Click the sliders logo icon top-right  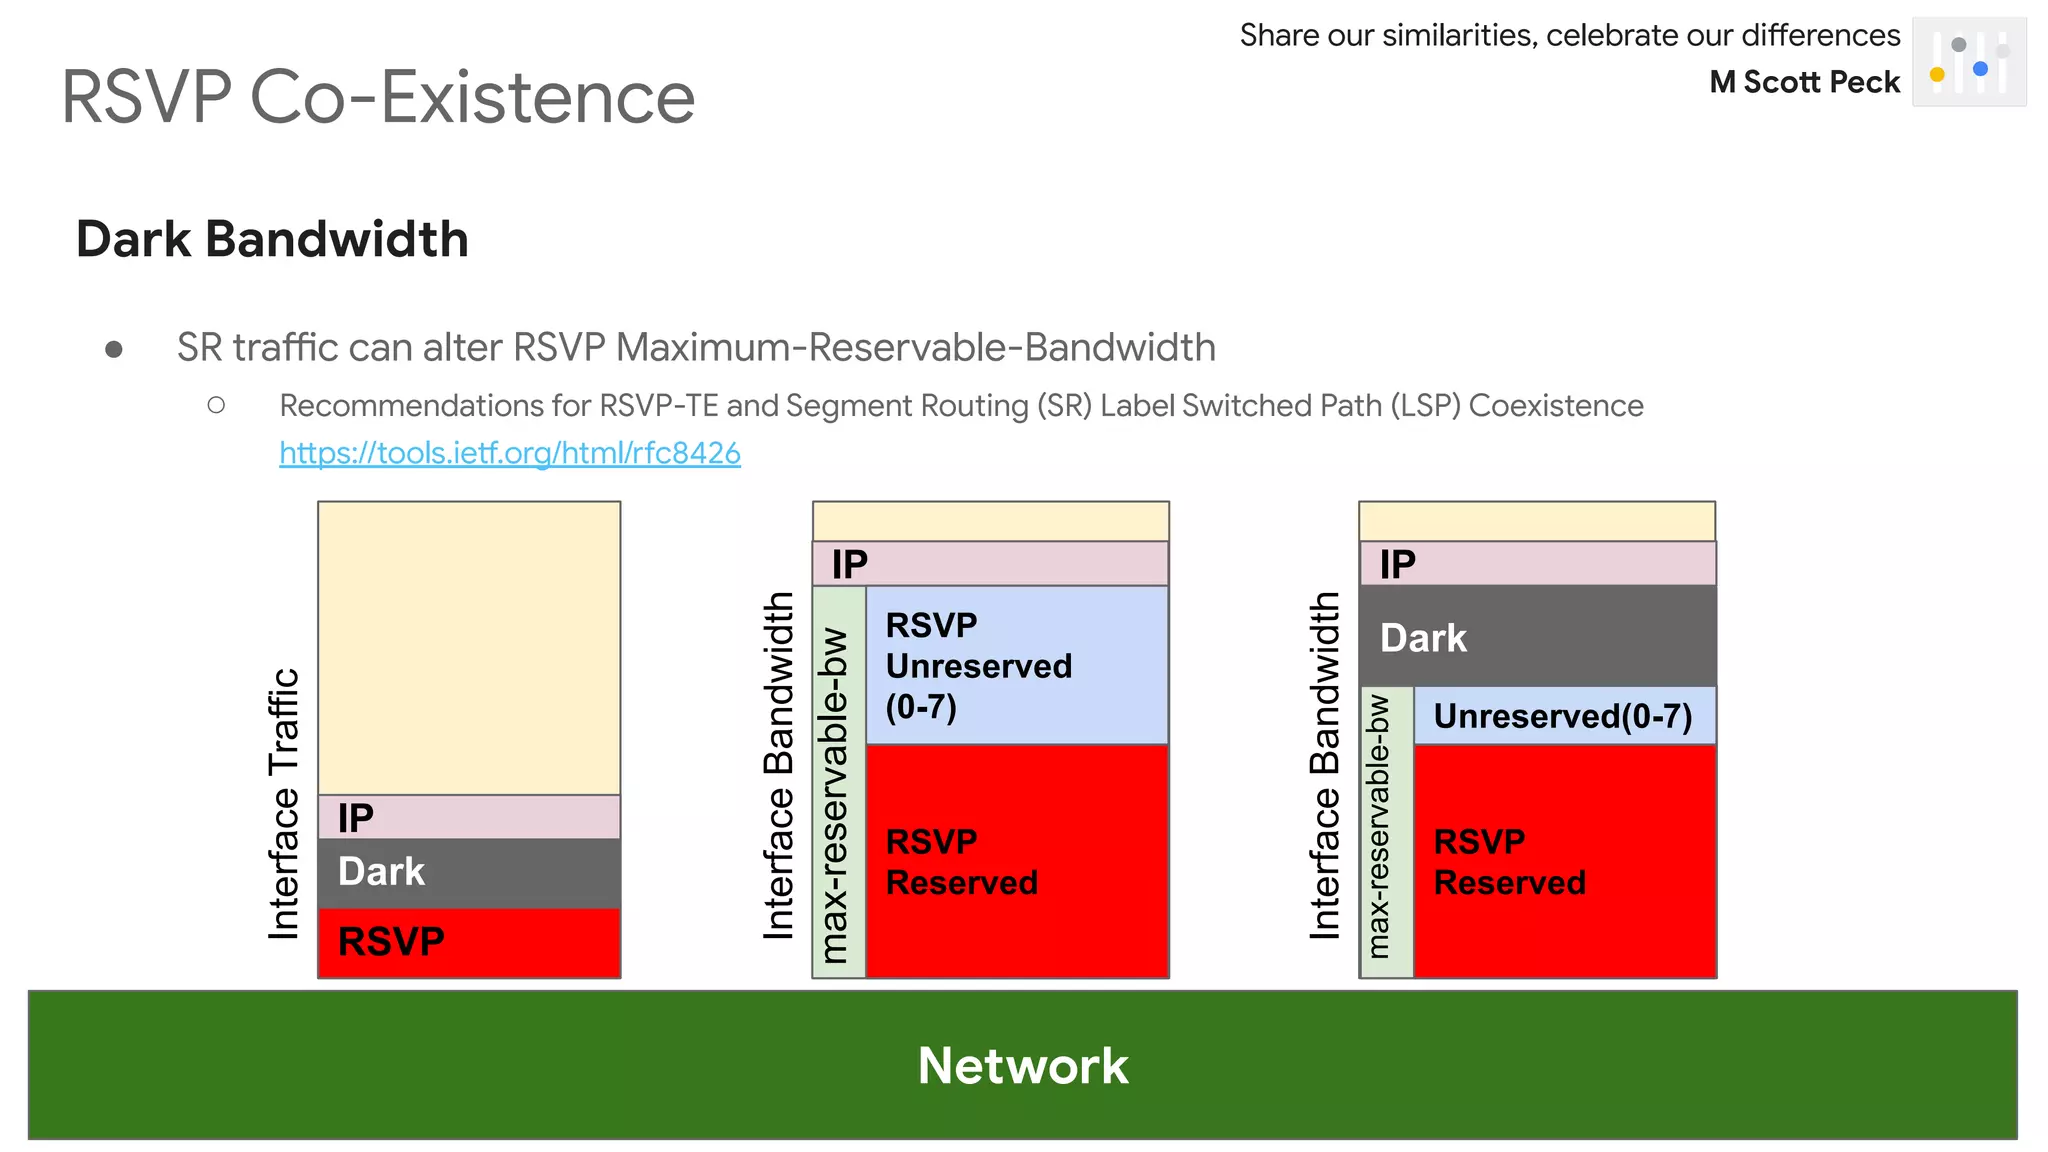tap(1968, 62)
